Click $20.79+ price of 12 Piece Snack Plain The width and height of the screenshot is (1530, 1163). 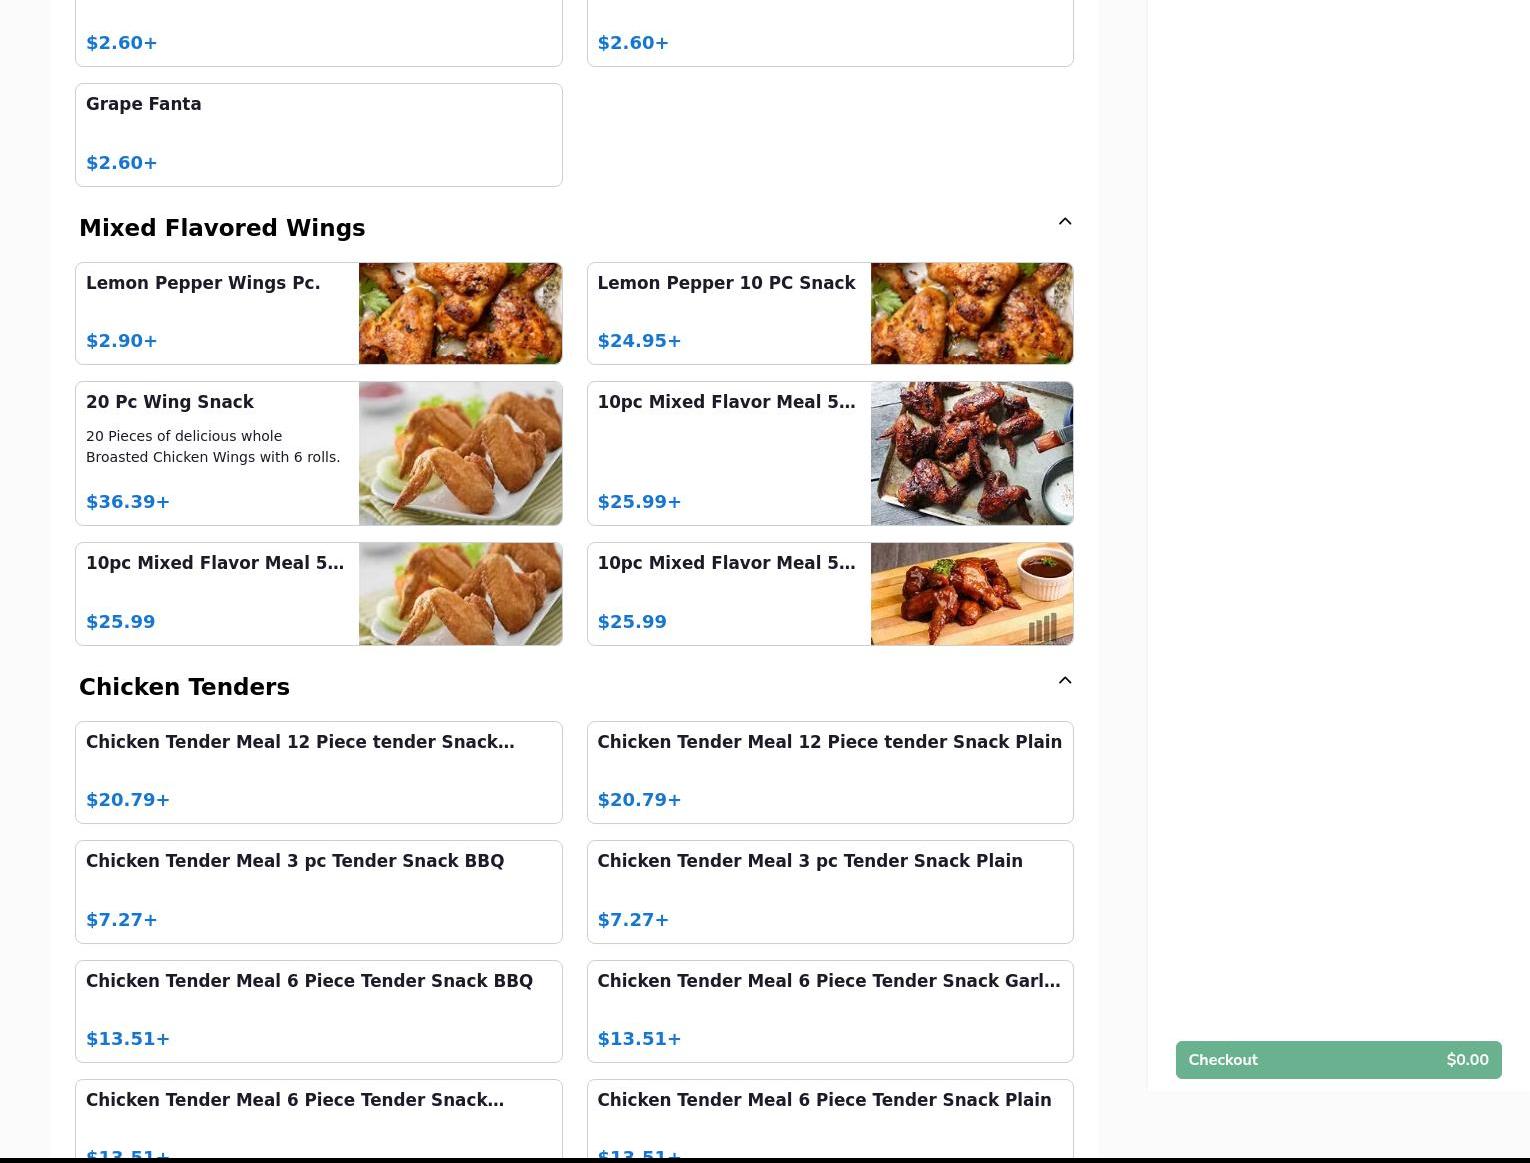(x=639, y=800)
